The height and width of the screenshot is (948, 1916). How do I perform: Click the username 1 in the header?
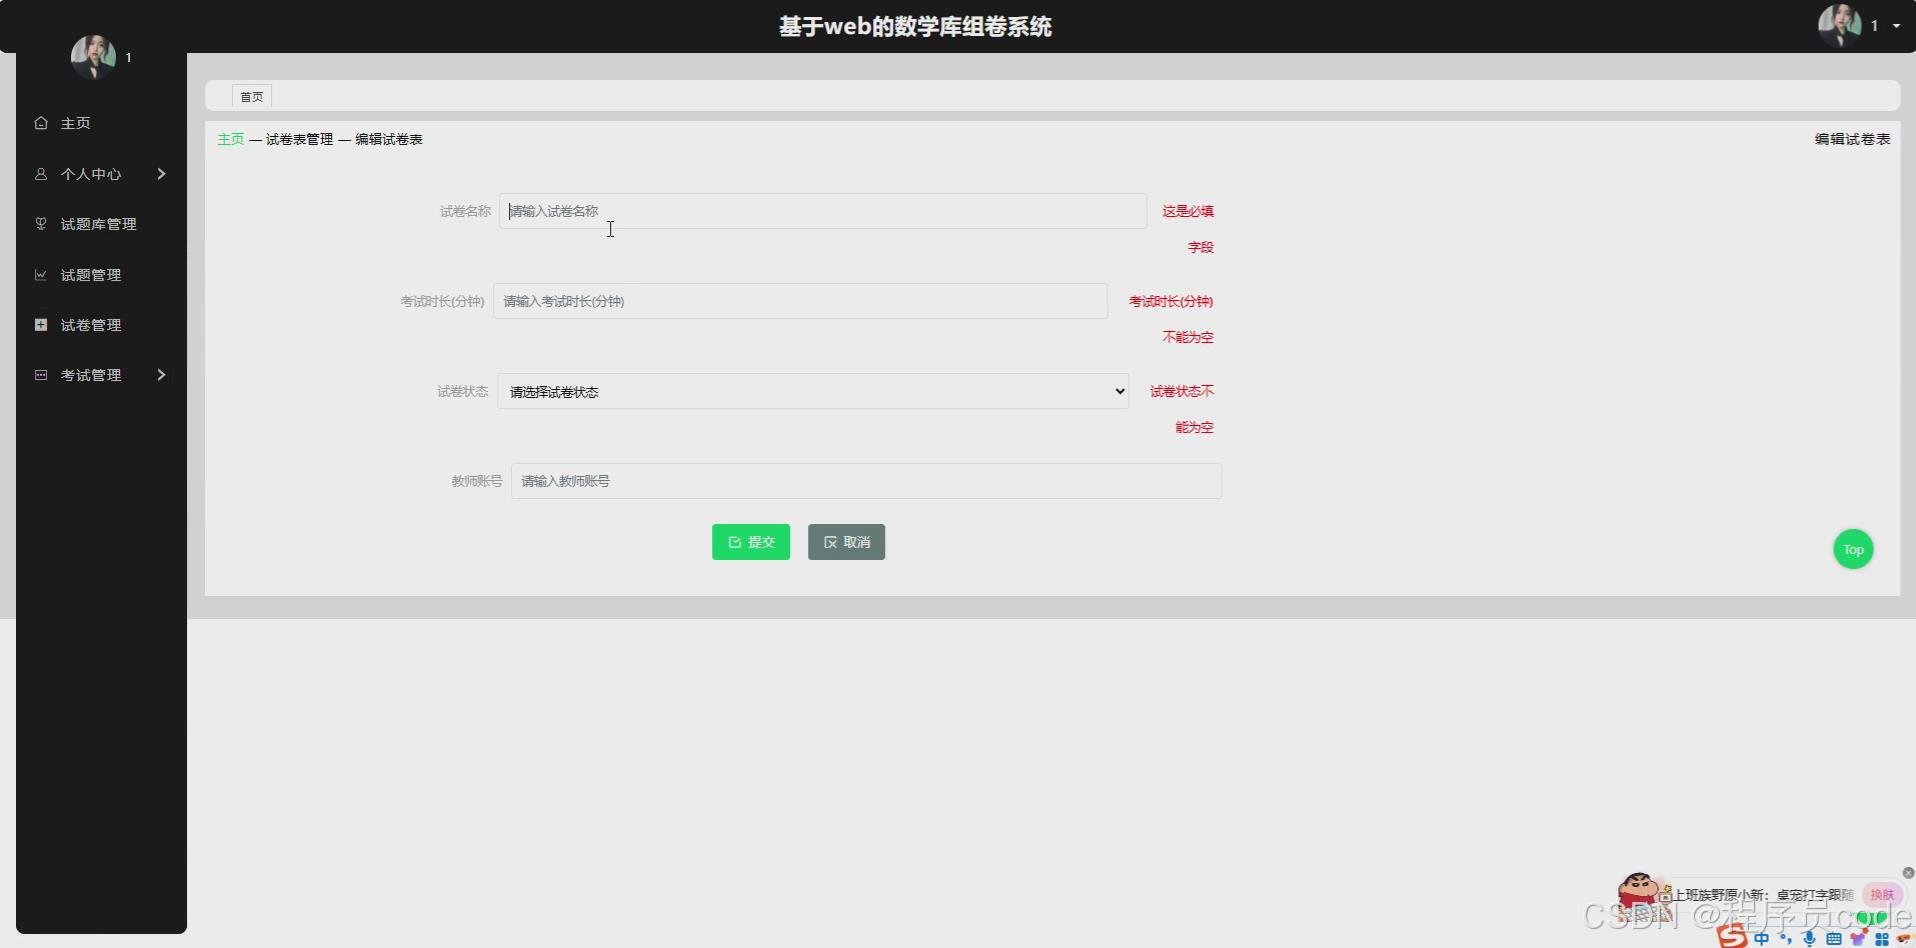click(1874, 26)
